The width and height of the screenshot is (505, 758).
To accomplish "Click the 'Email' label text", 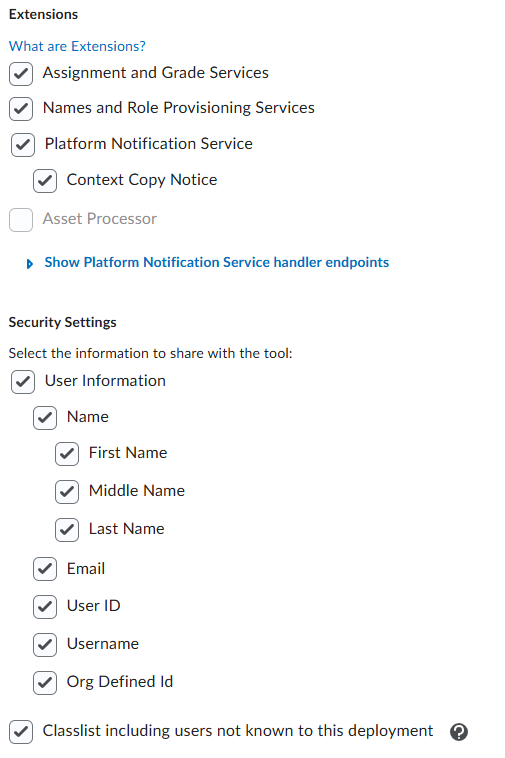I will 86,569.
